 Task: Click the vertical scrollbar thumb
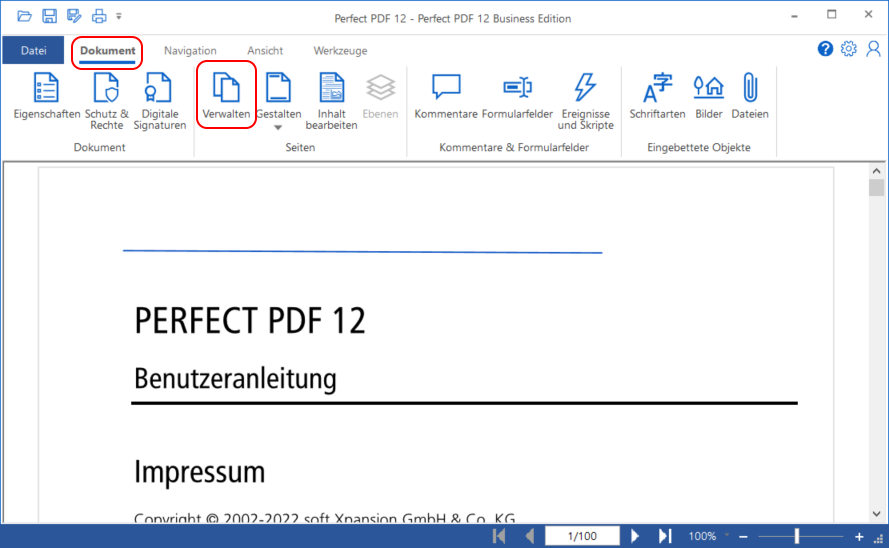coord(877,188)
